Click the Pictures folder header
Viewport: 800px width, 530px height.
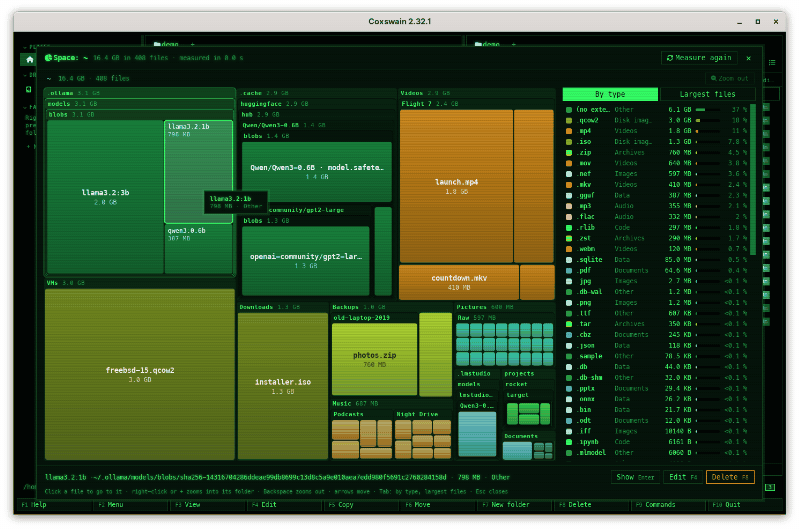point(505,307)
